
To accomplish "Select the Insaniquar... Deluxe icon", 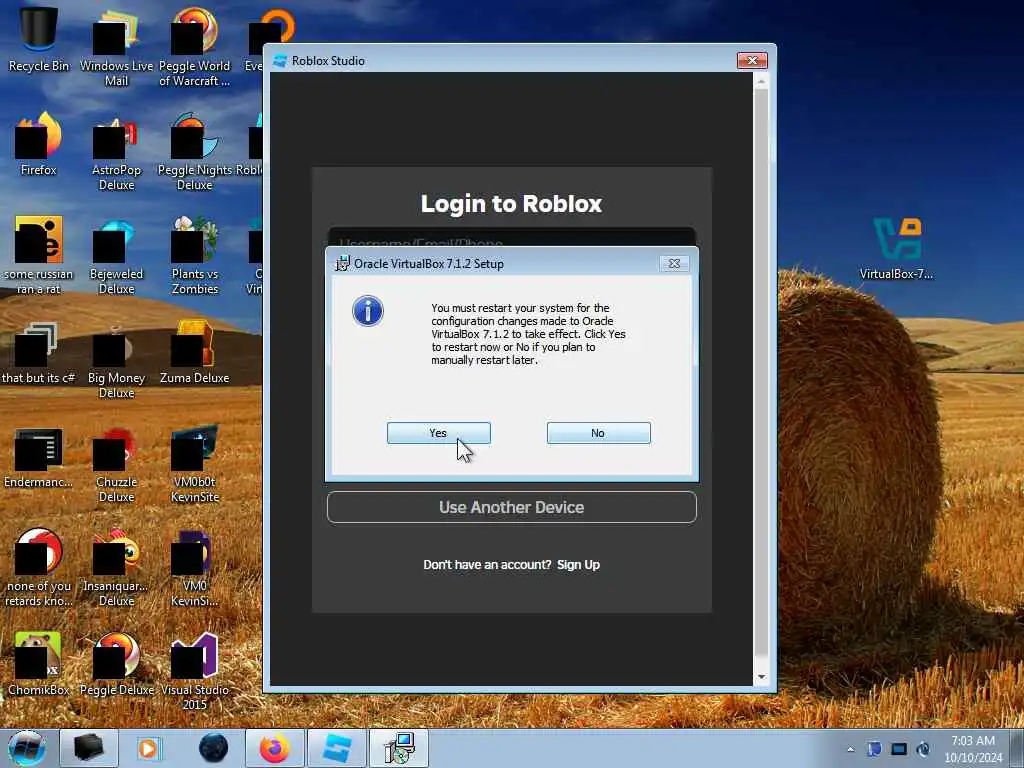I will click(x=116, y=567).
